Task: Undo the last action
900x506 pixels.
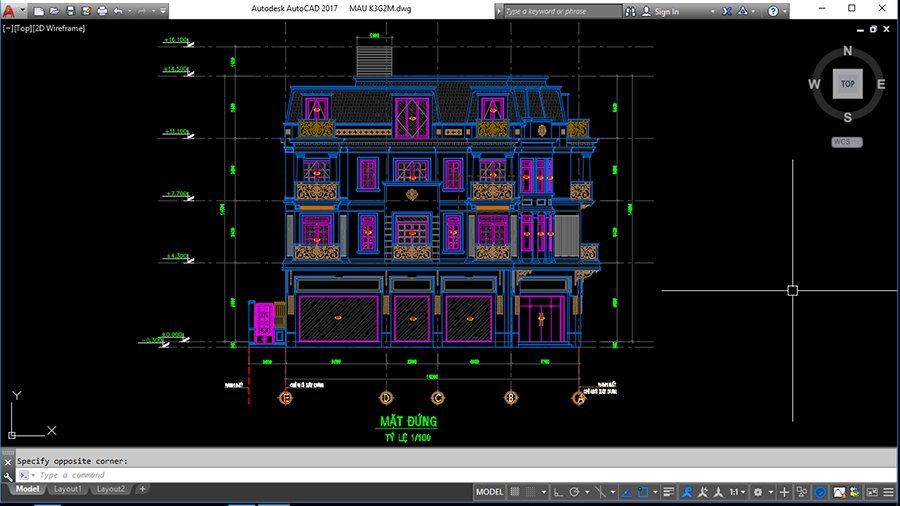Action: (x=118, y=11)
